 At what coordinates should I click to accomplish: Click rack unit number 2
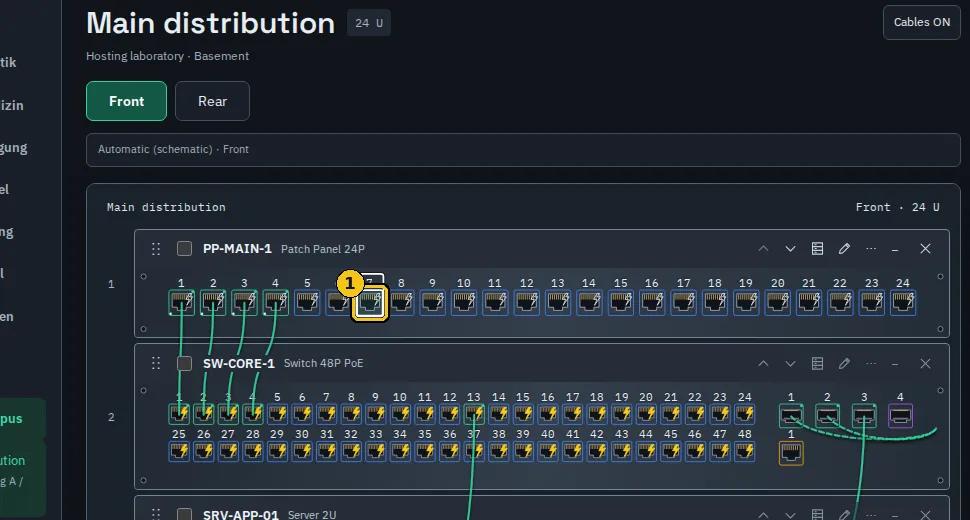(x=111, y=417)
